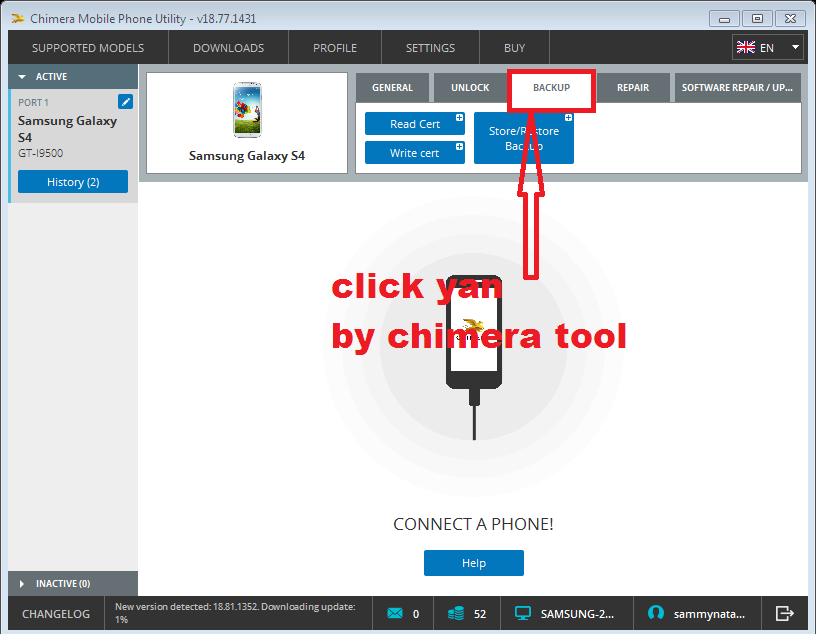The image size is (816, 634).
Task: Open the DOWNLOADS menu
Action: click(228, 48)
